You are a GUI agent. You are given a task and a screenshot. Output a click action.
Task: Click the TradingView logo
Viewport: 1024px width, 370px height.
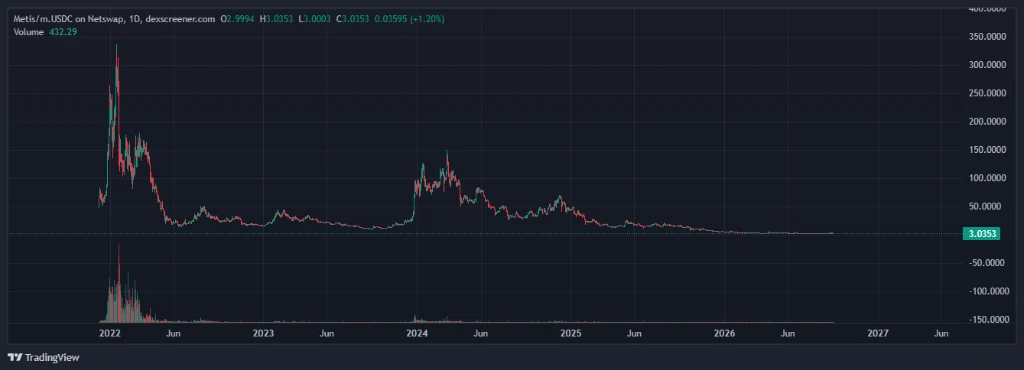pyautogui.click(x=43, y=357)
